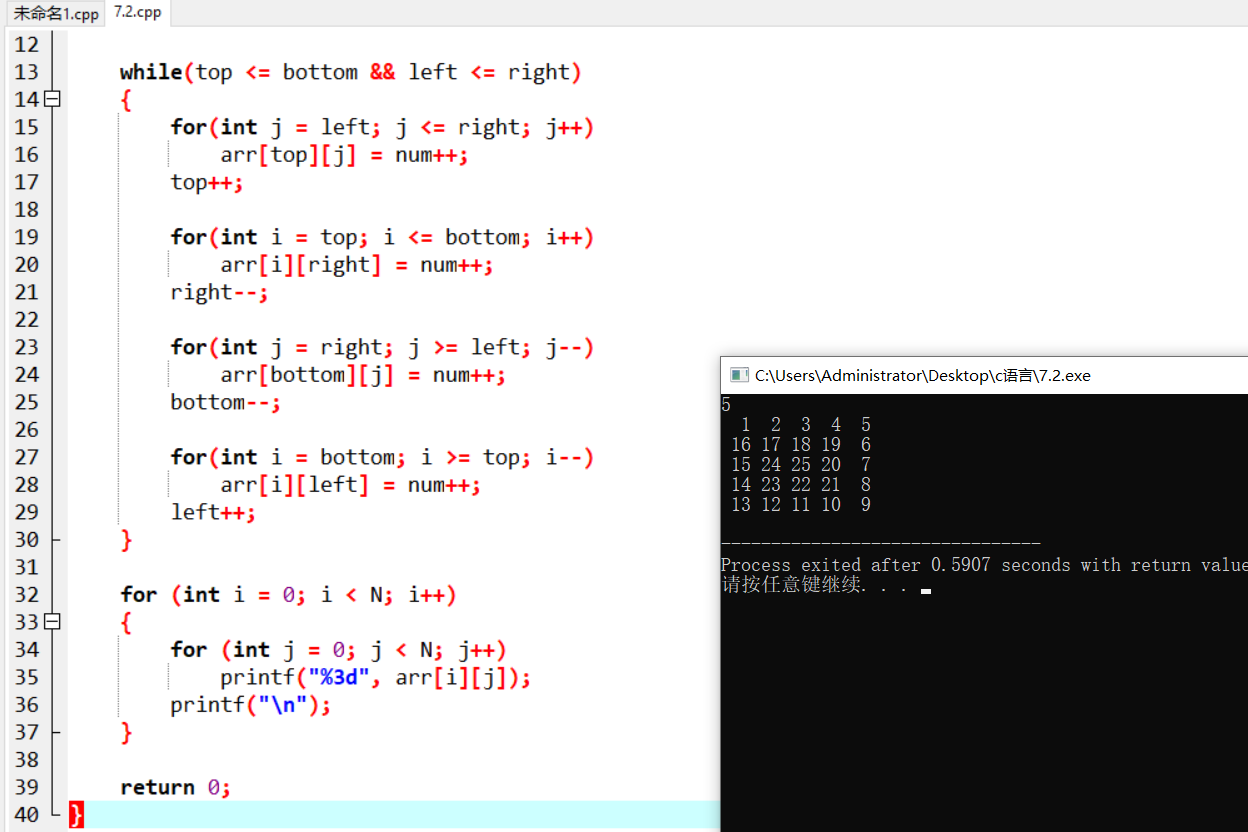Click line number 32 in the gutter

tap(26, 595)
